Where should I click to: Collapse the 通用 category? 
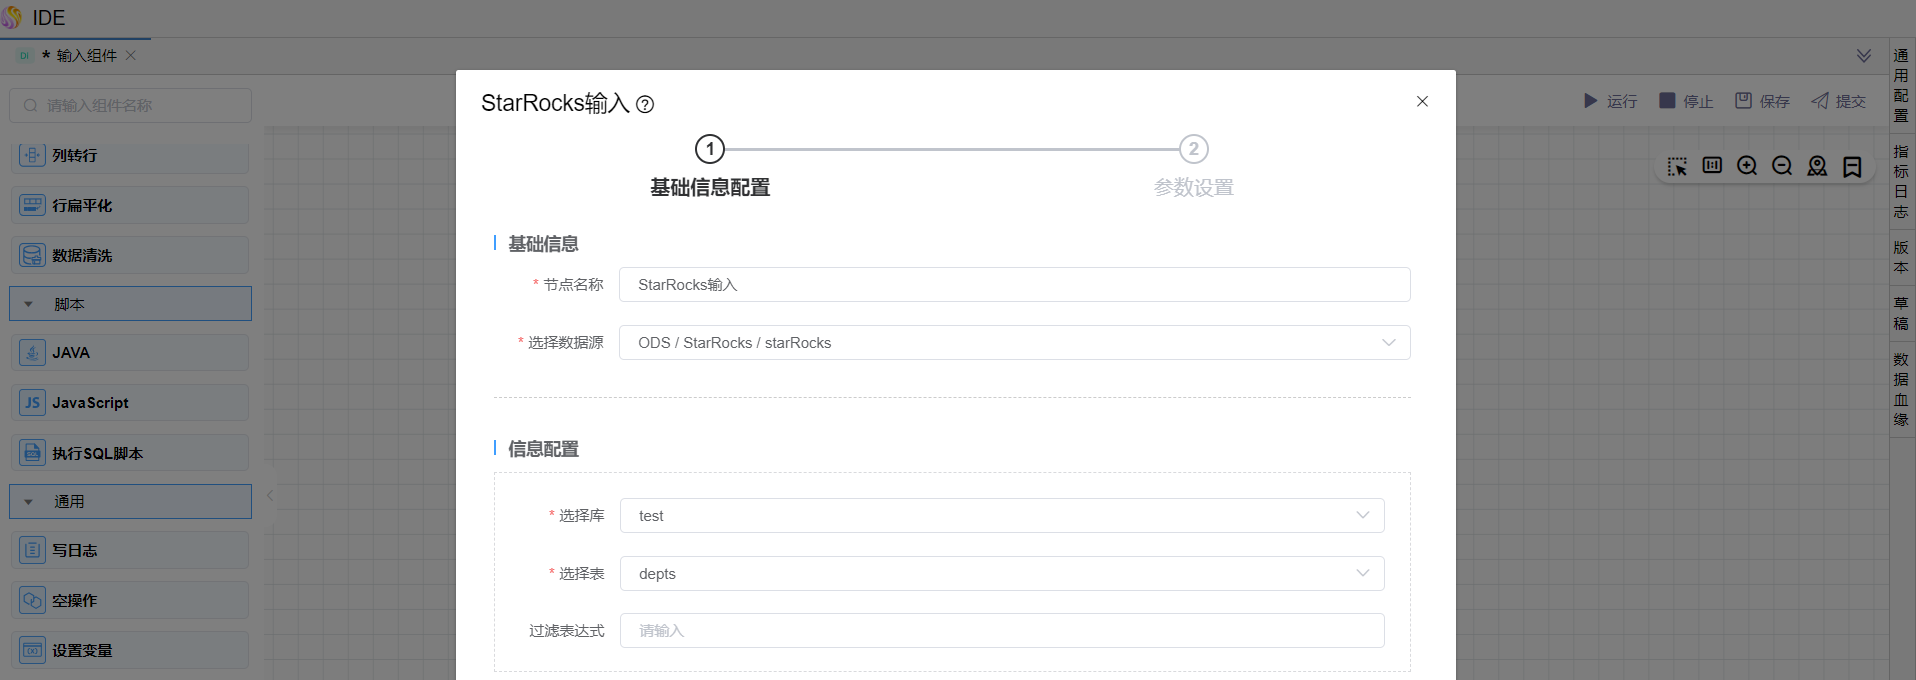tap(130, 502)
